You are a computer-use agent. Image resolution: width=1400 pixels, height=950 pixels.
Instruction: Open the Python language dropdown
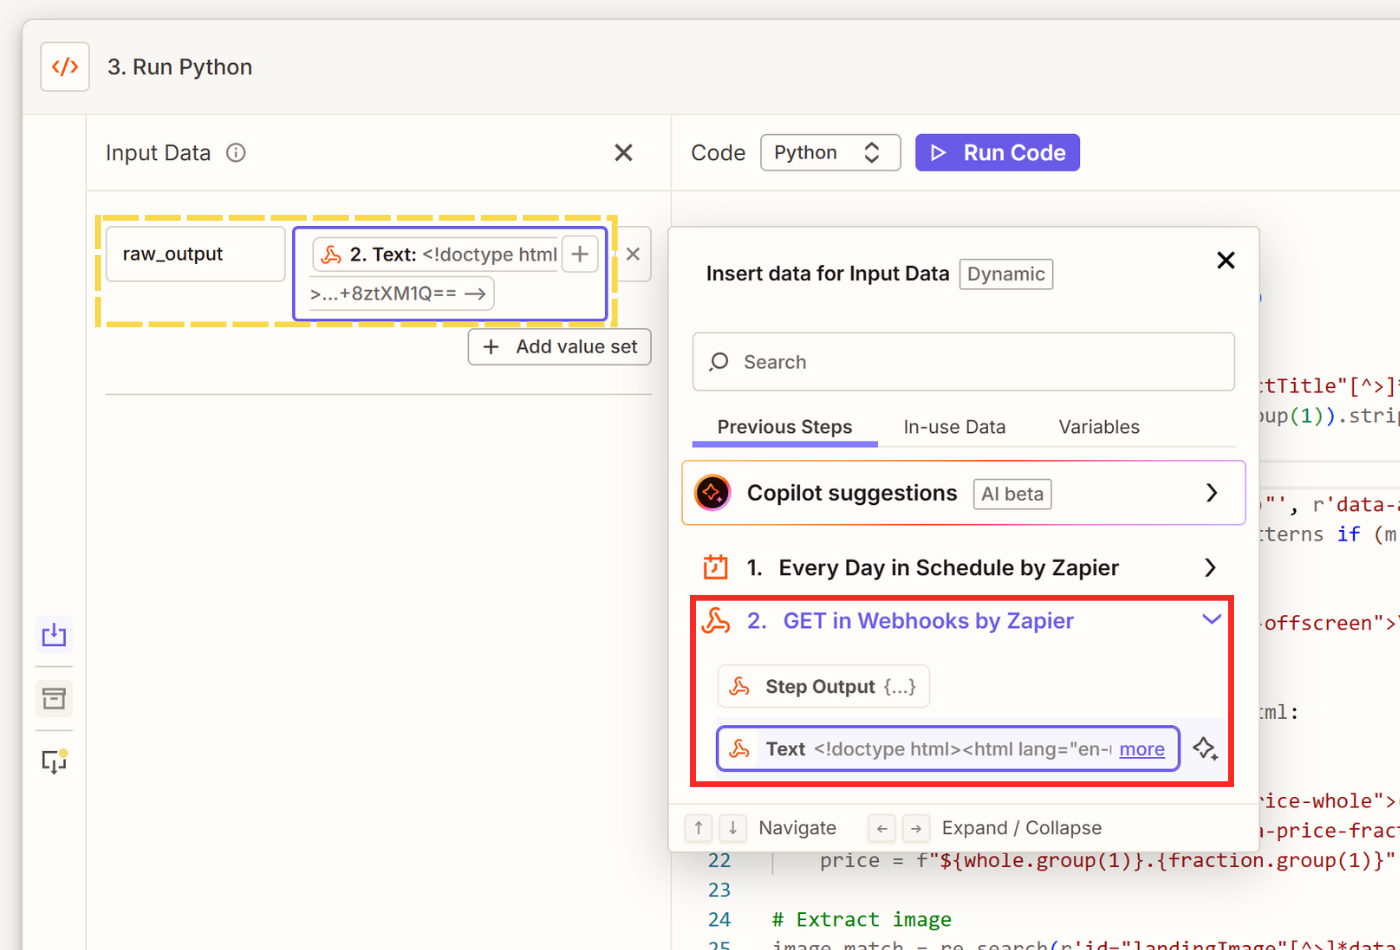click(x=830, y=153)
